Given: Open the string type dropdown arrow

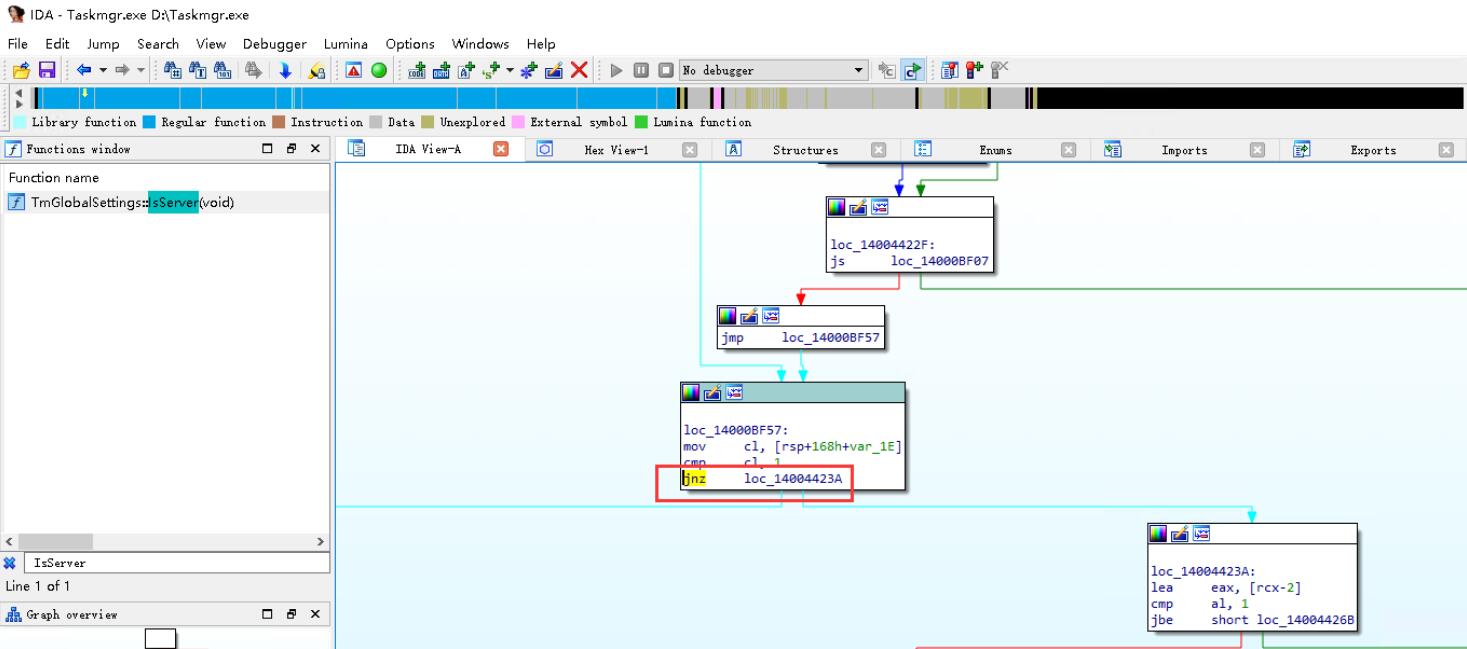Looking at the screenshot, I should coord(509,70).
